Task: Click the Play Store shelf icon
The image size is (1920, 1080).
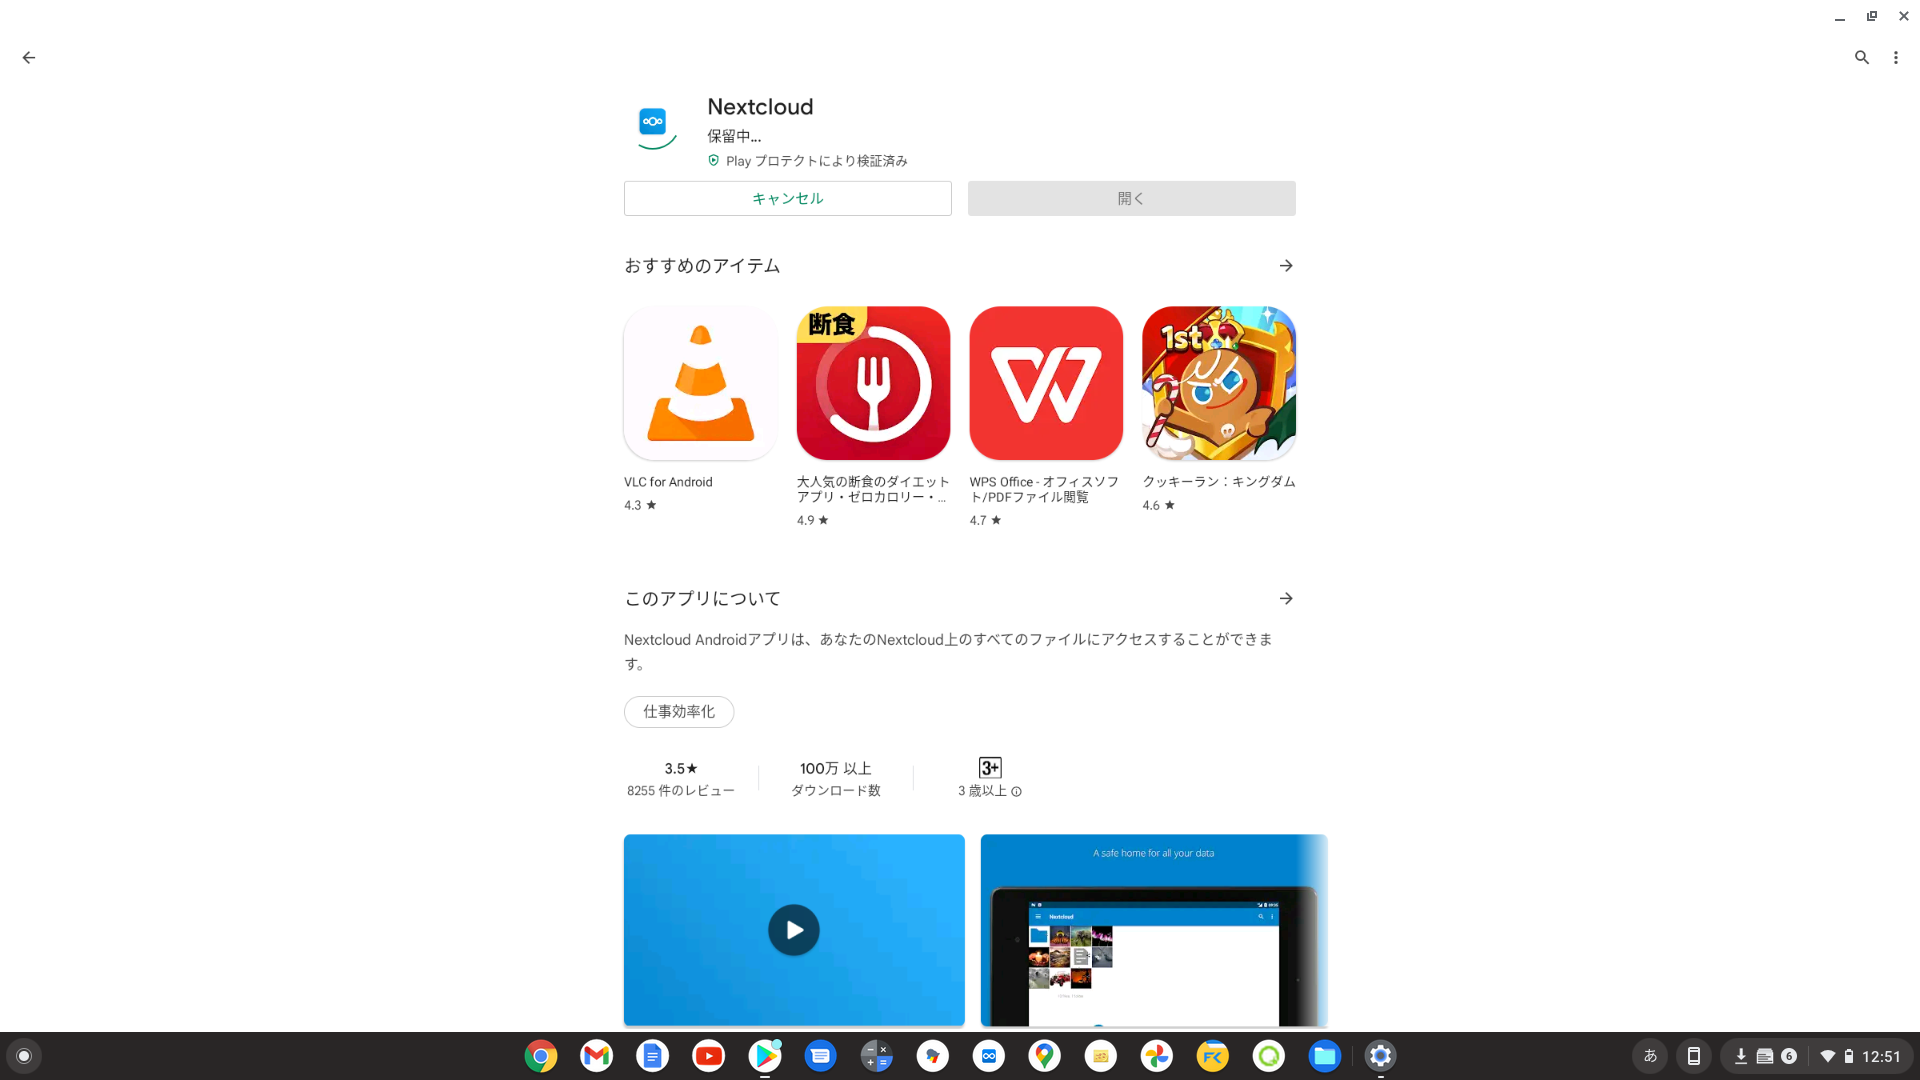Action: point(765,1056)
